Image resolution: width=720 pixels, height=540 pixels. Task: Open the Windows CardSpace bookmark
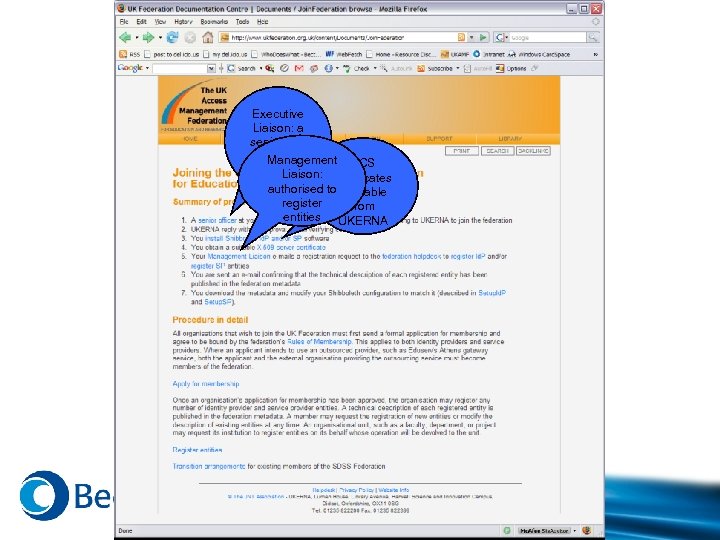pyautogui.click(x=539, y=54)
